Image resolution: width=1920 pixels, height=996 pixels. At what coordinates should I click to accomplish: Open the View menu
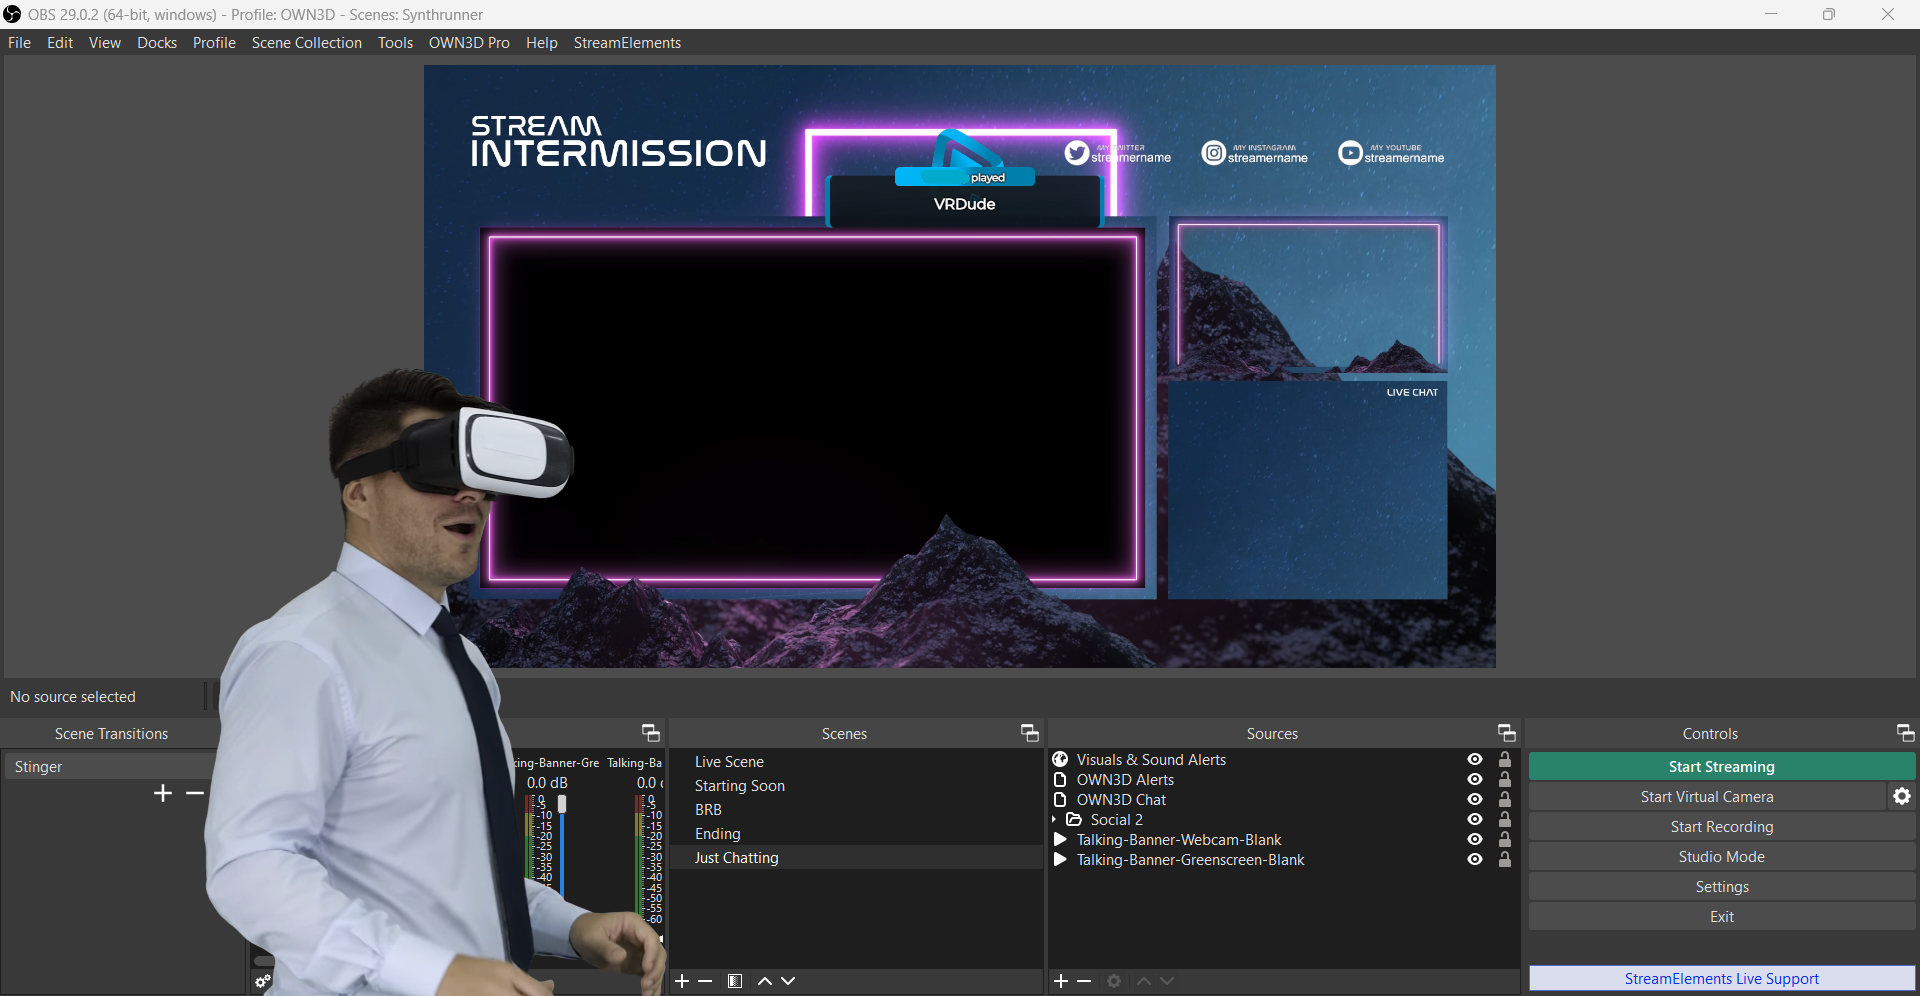click(105, 43)
